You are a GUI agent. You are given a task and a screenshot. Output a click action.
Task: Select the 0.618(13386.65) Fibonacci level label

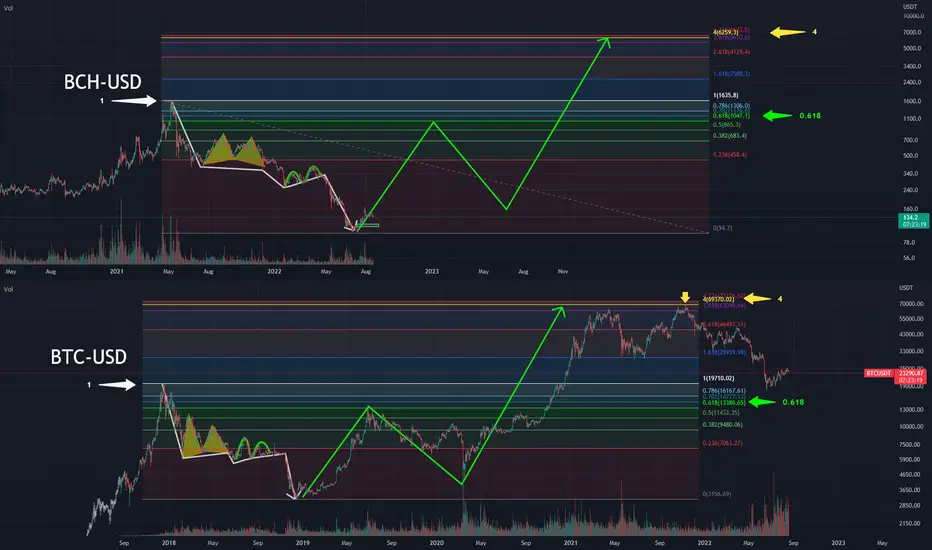(x=724, y=403)
